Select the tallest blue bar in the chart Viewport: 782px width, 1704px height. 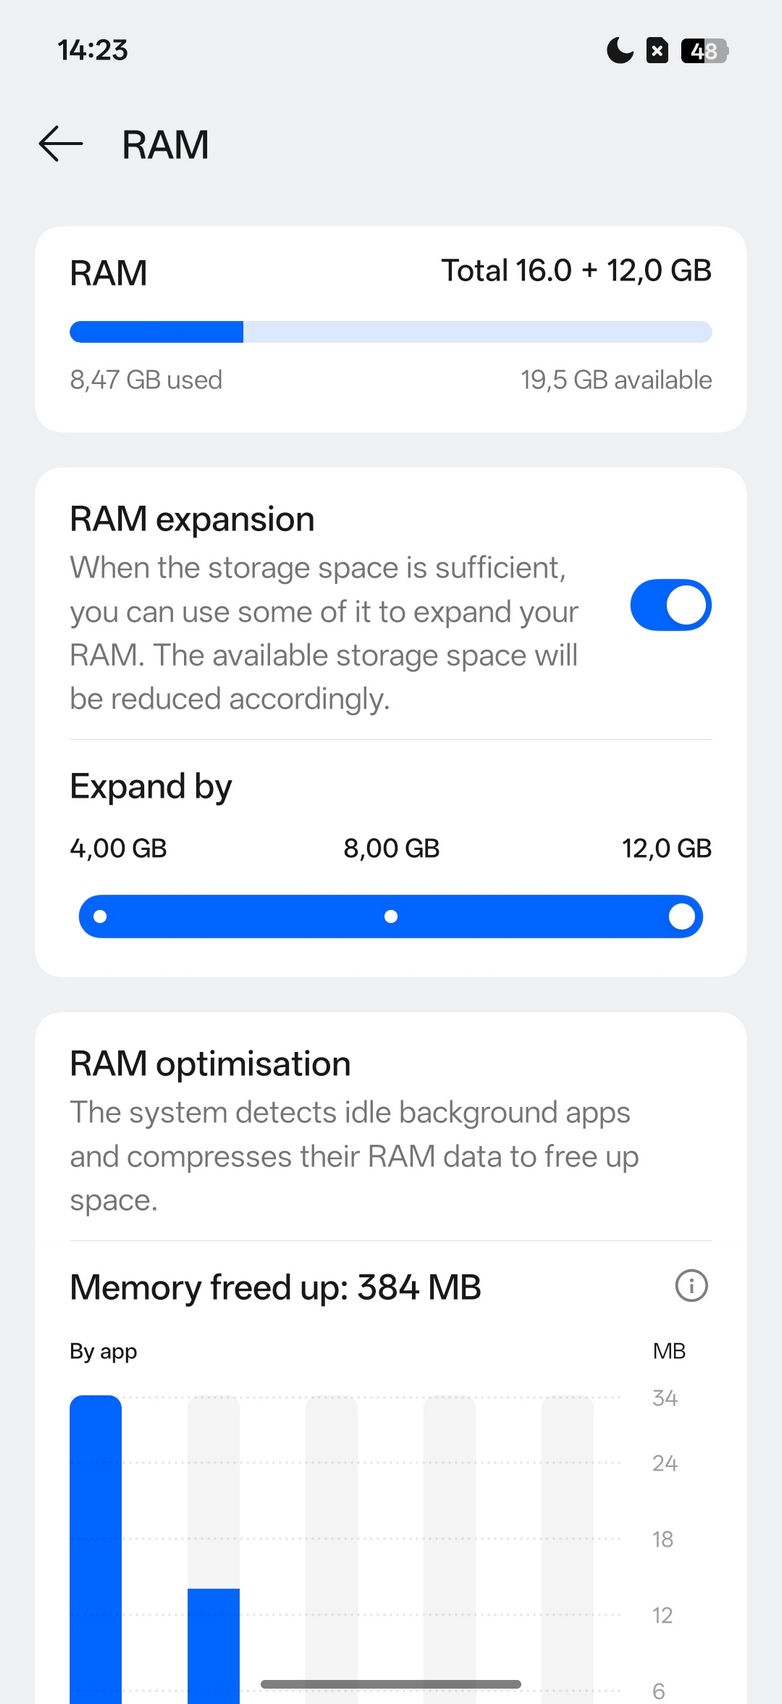[x=96, y=1550]
